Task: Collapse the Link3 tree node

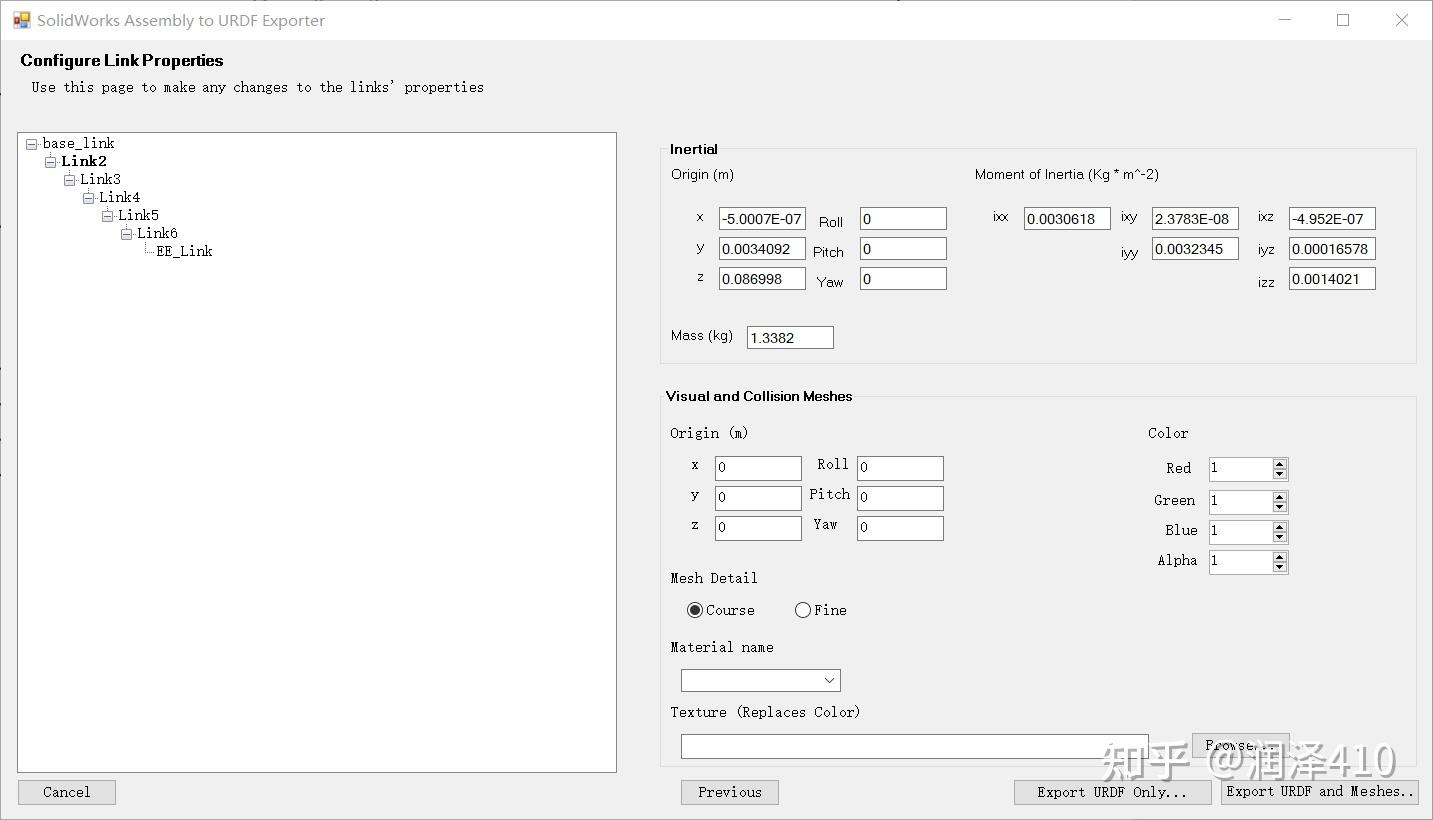Action: (69, 180)
